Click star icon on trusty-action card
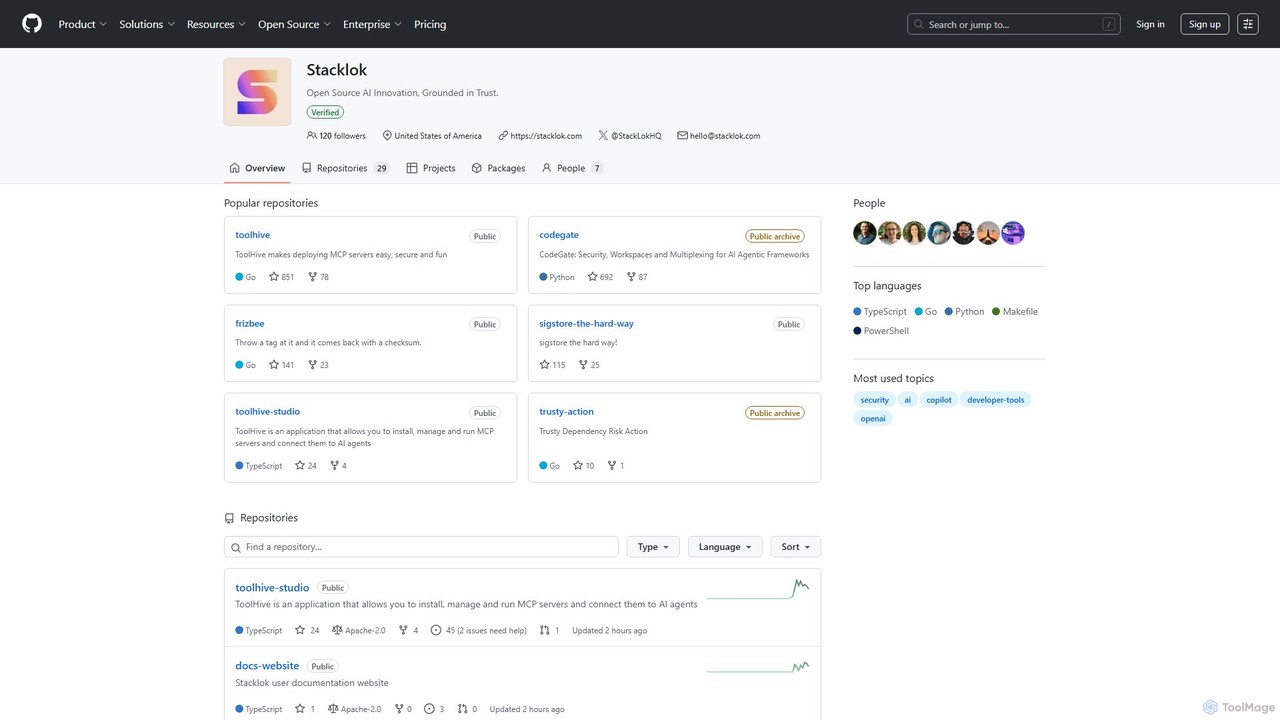This screenshot has width=1280, height=720. (578, 466)
